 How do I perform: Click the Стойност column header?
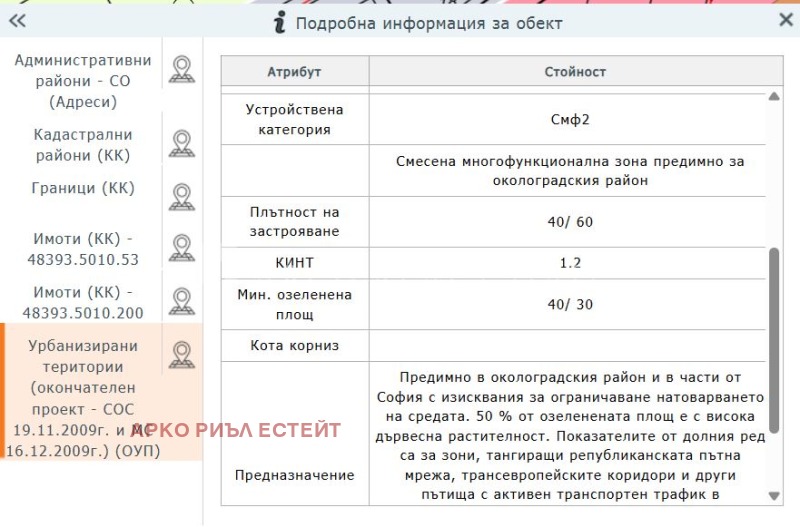[575, 72]
